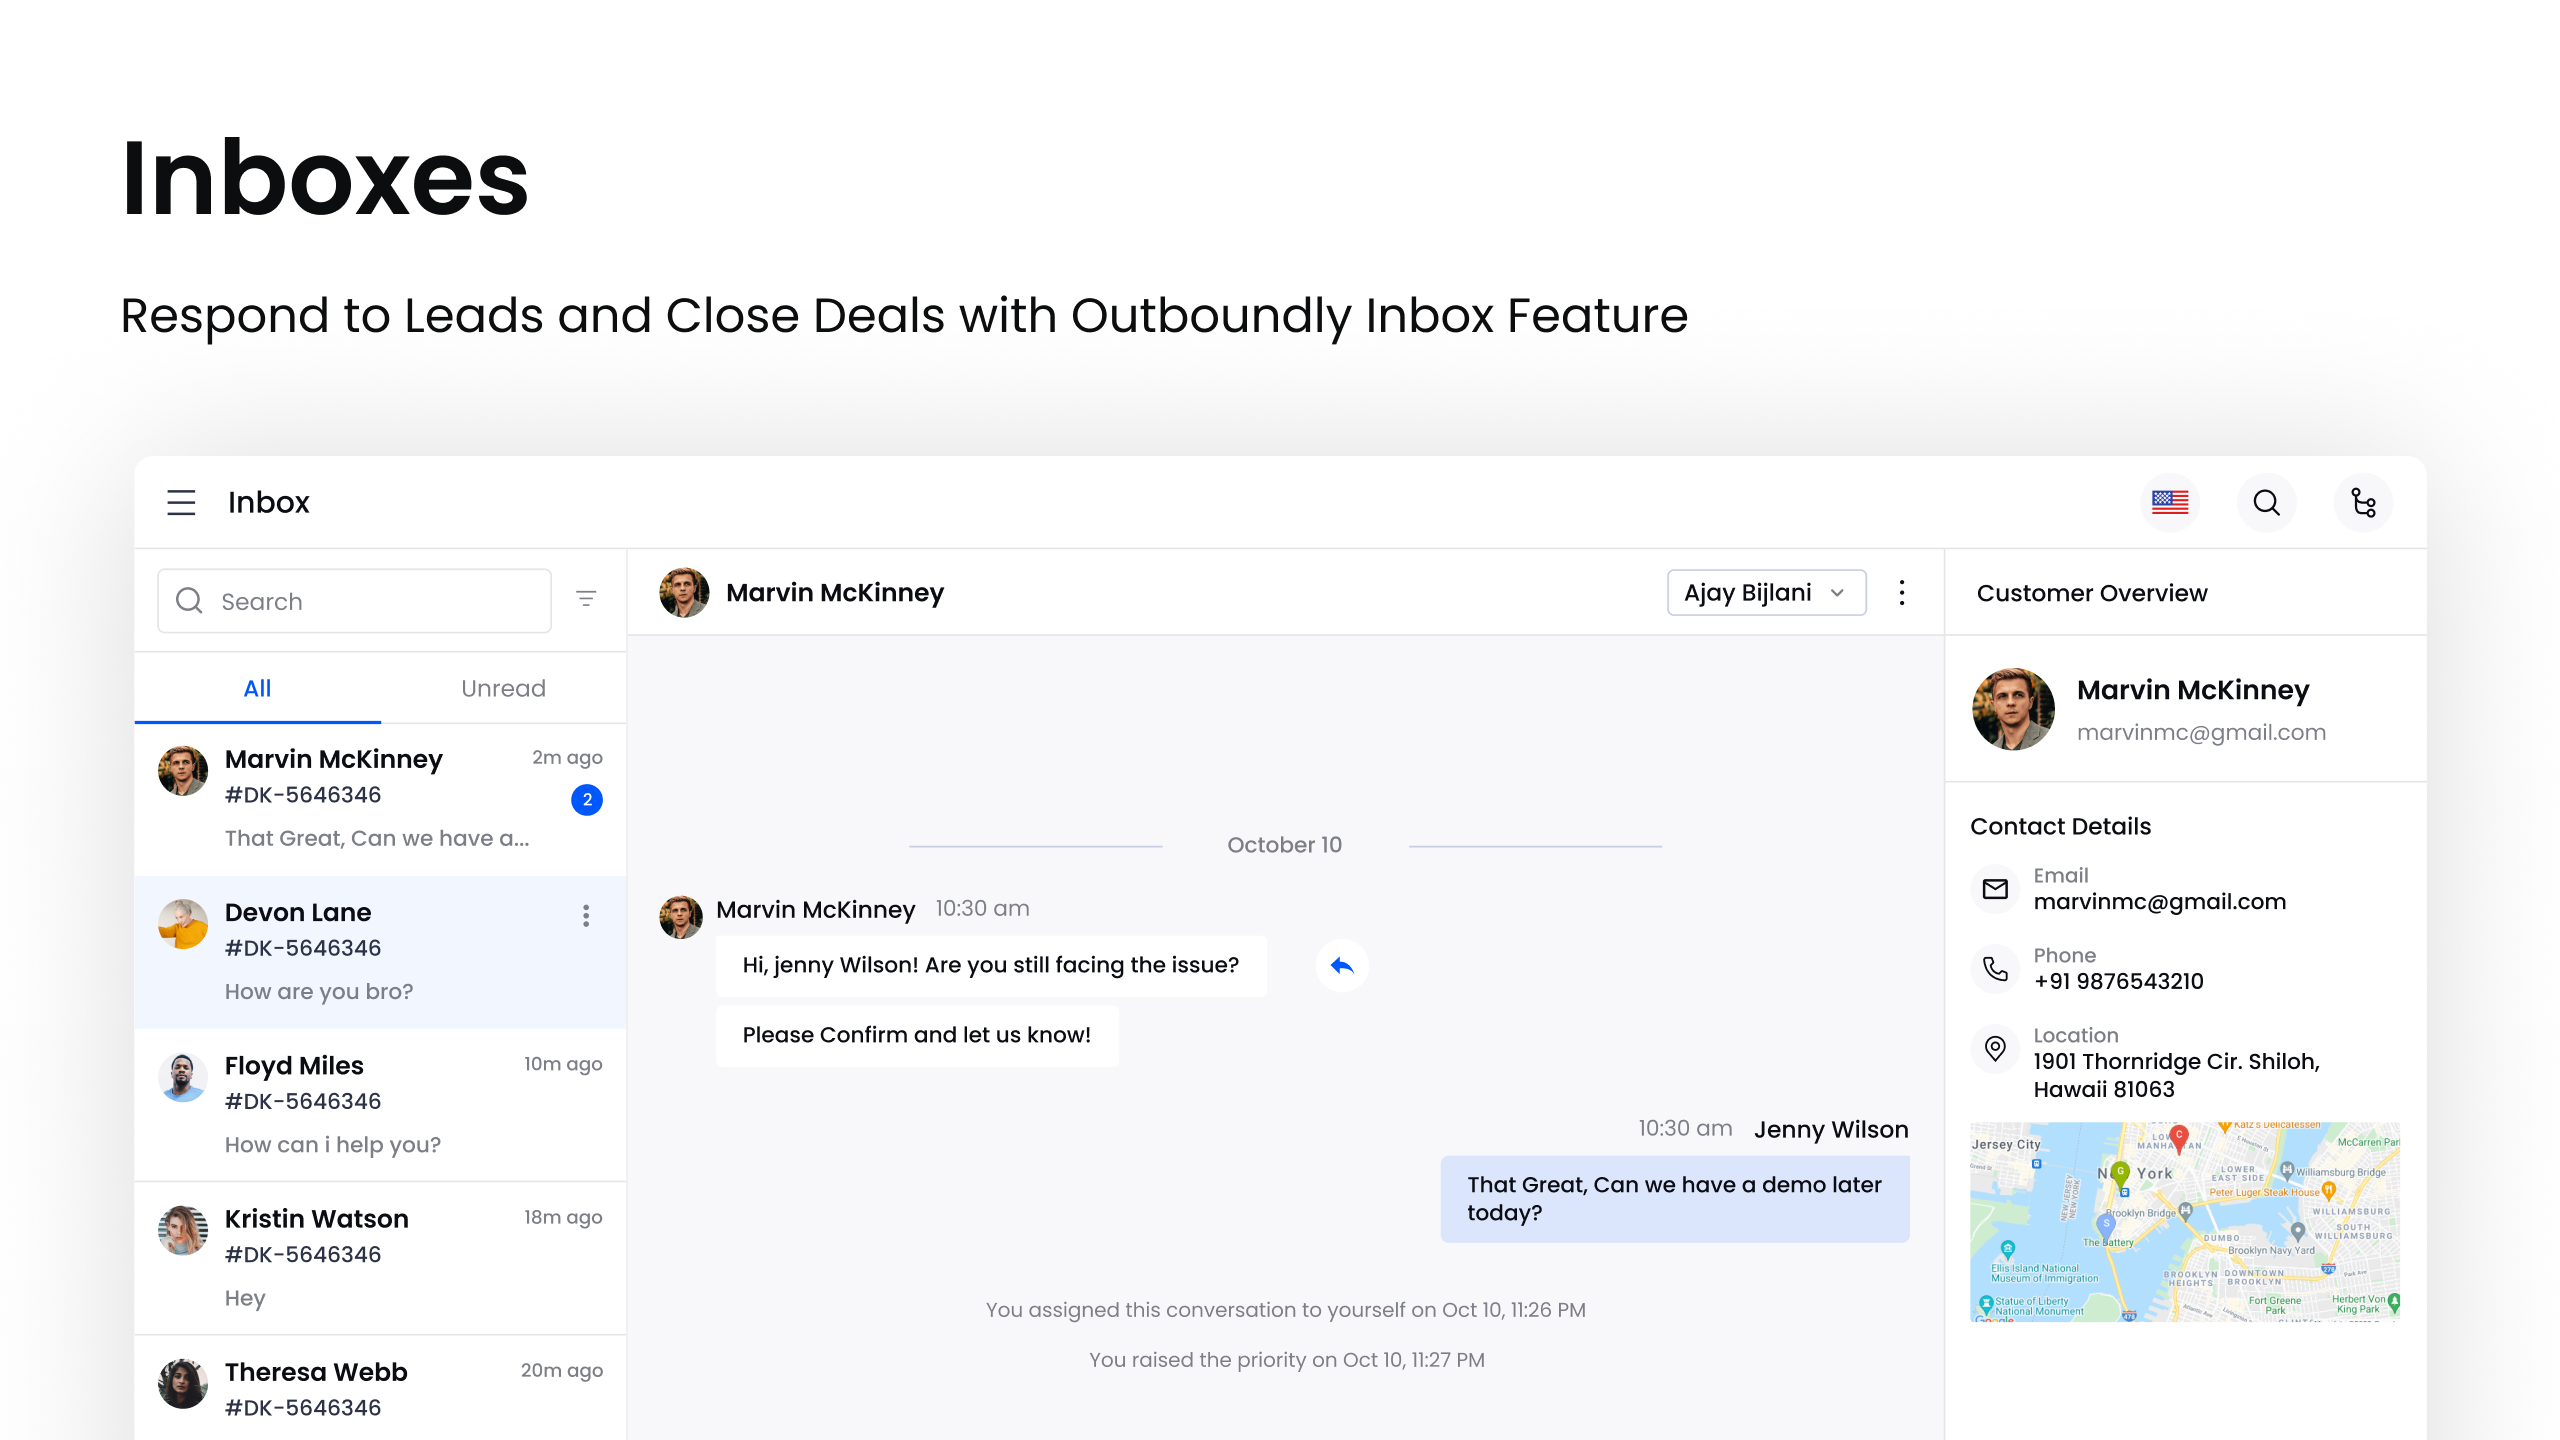Click the location pin icon in Contact Details
Image resolution: width=2560 pixels, height=1440 pixels.
tap(1995, 1049)
